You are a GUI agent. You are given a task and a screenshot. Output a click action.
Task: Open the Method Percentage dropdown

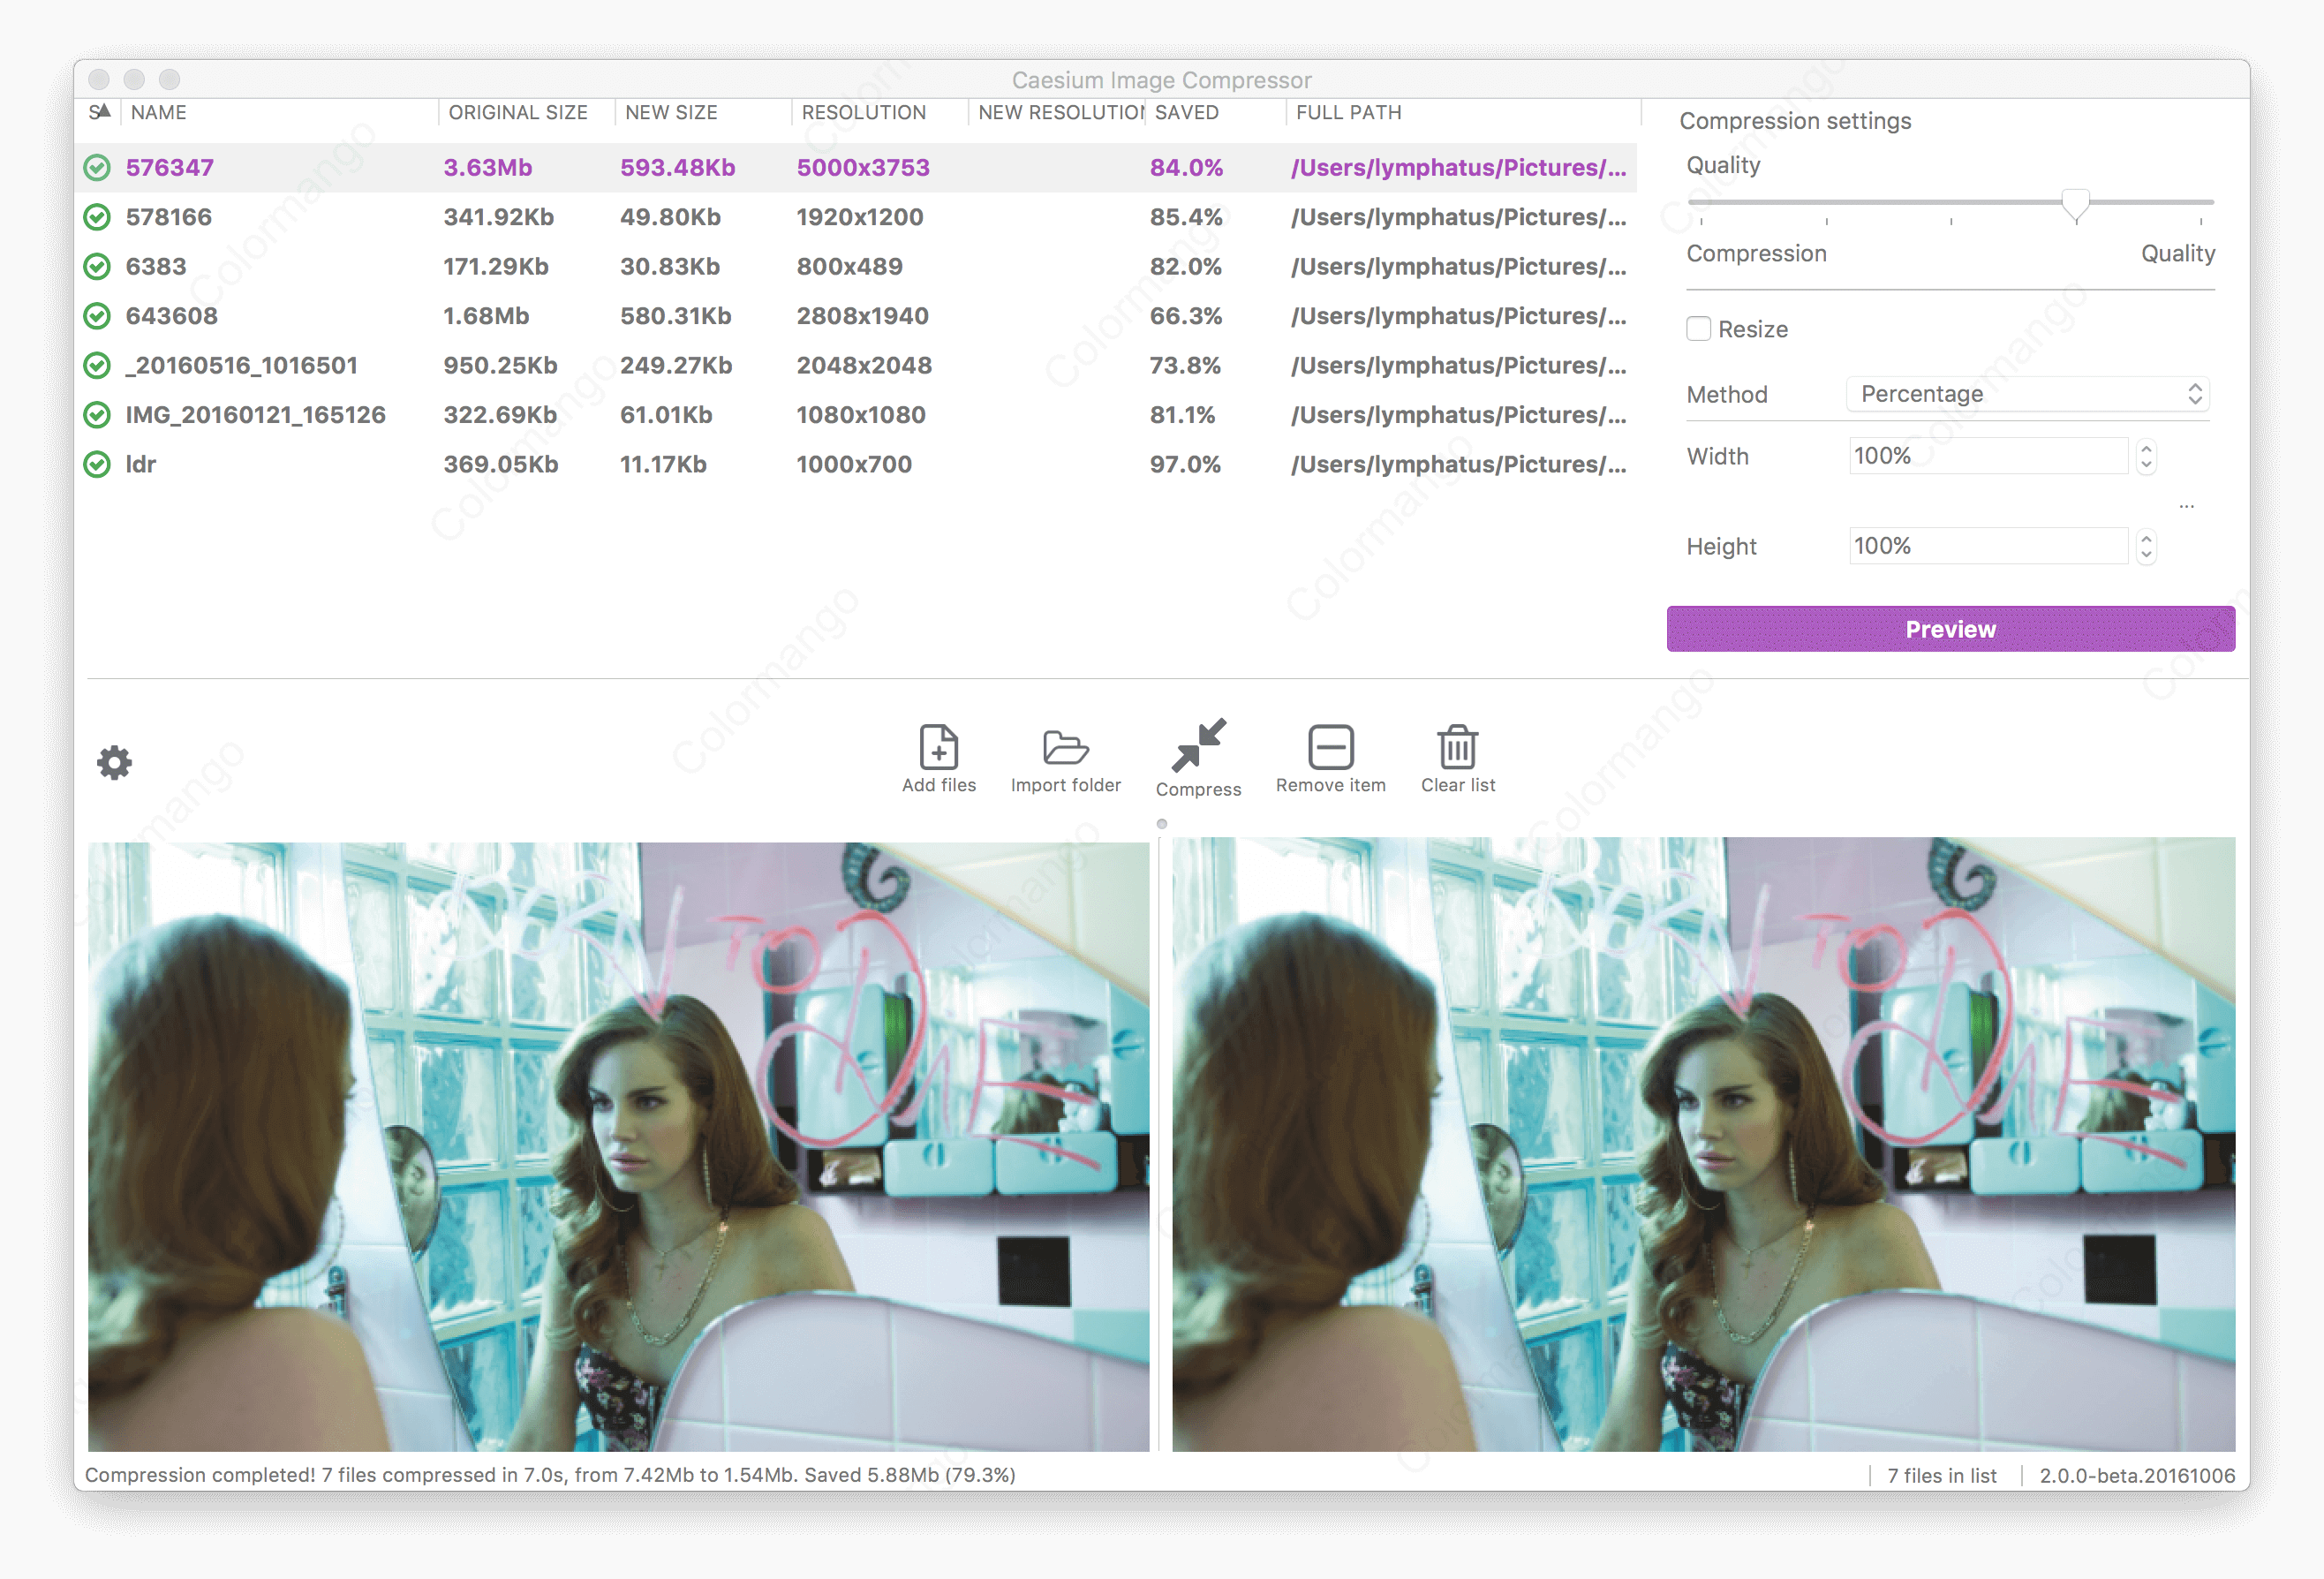(2026, 394)
